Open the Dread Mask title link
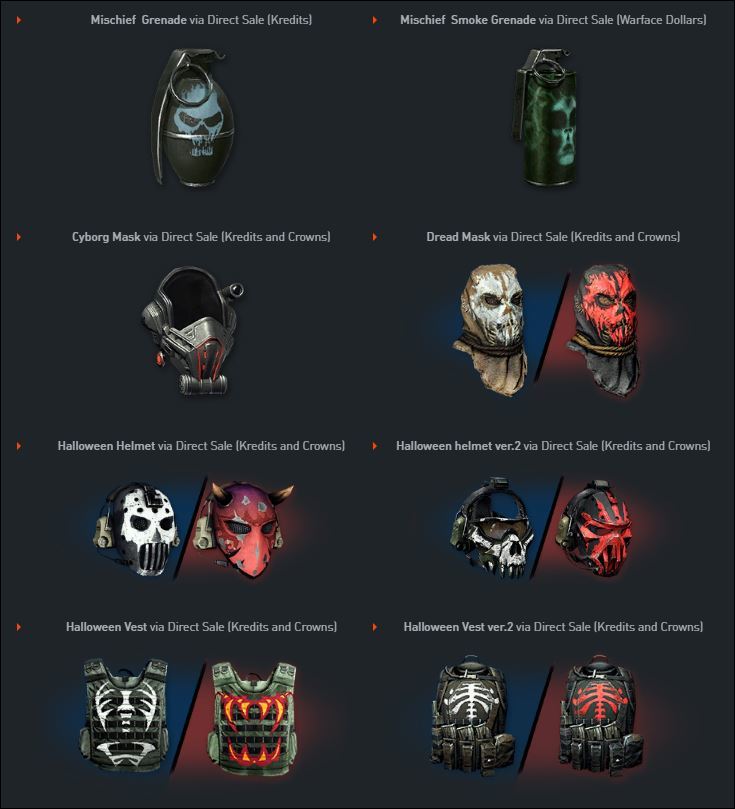 458,237
